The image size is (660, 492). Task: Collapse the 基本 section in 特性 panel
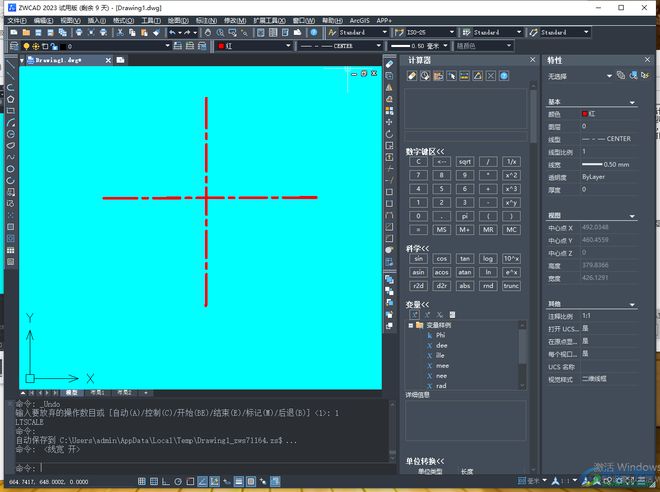(x=632, y=102)
